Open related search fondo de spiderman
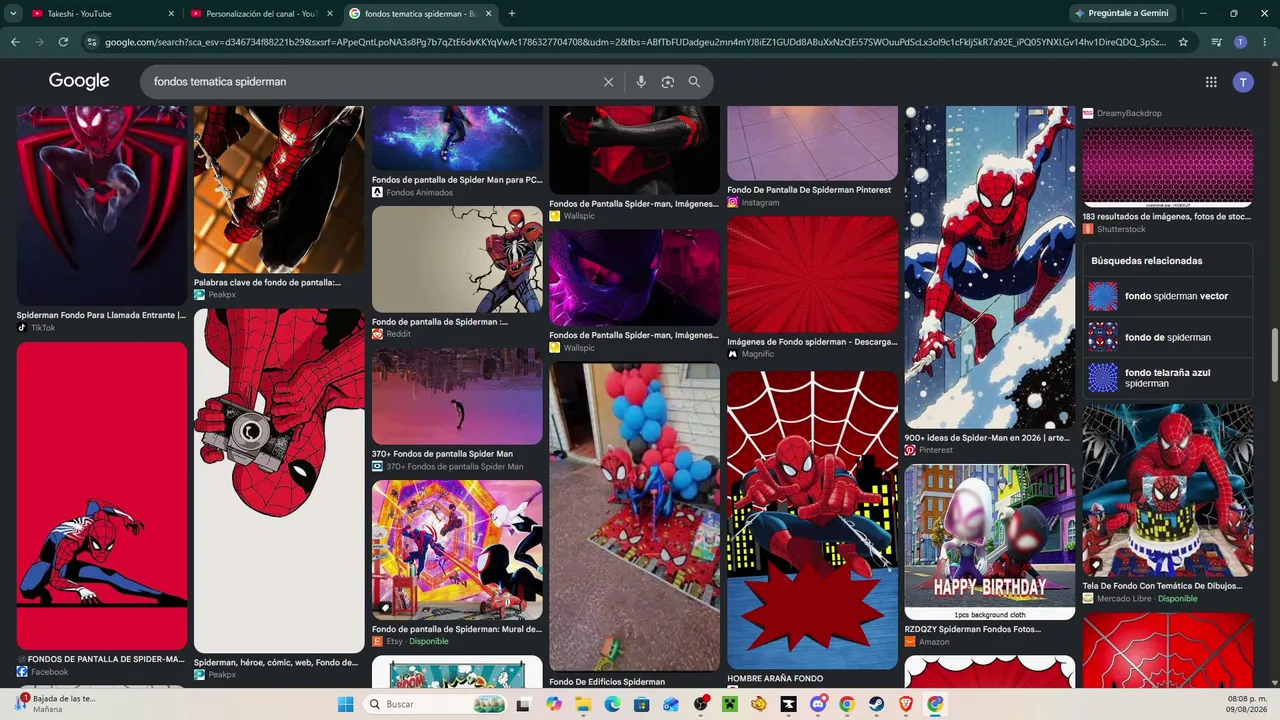This screenshot has height=720, width=1280. pos(1167,337)
